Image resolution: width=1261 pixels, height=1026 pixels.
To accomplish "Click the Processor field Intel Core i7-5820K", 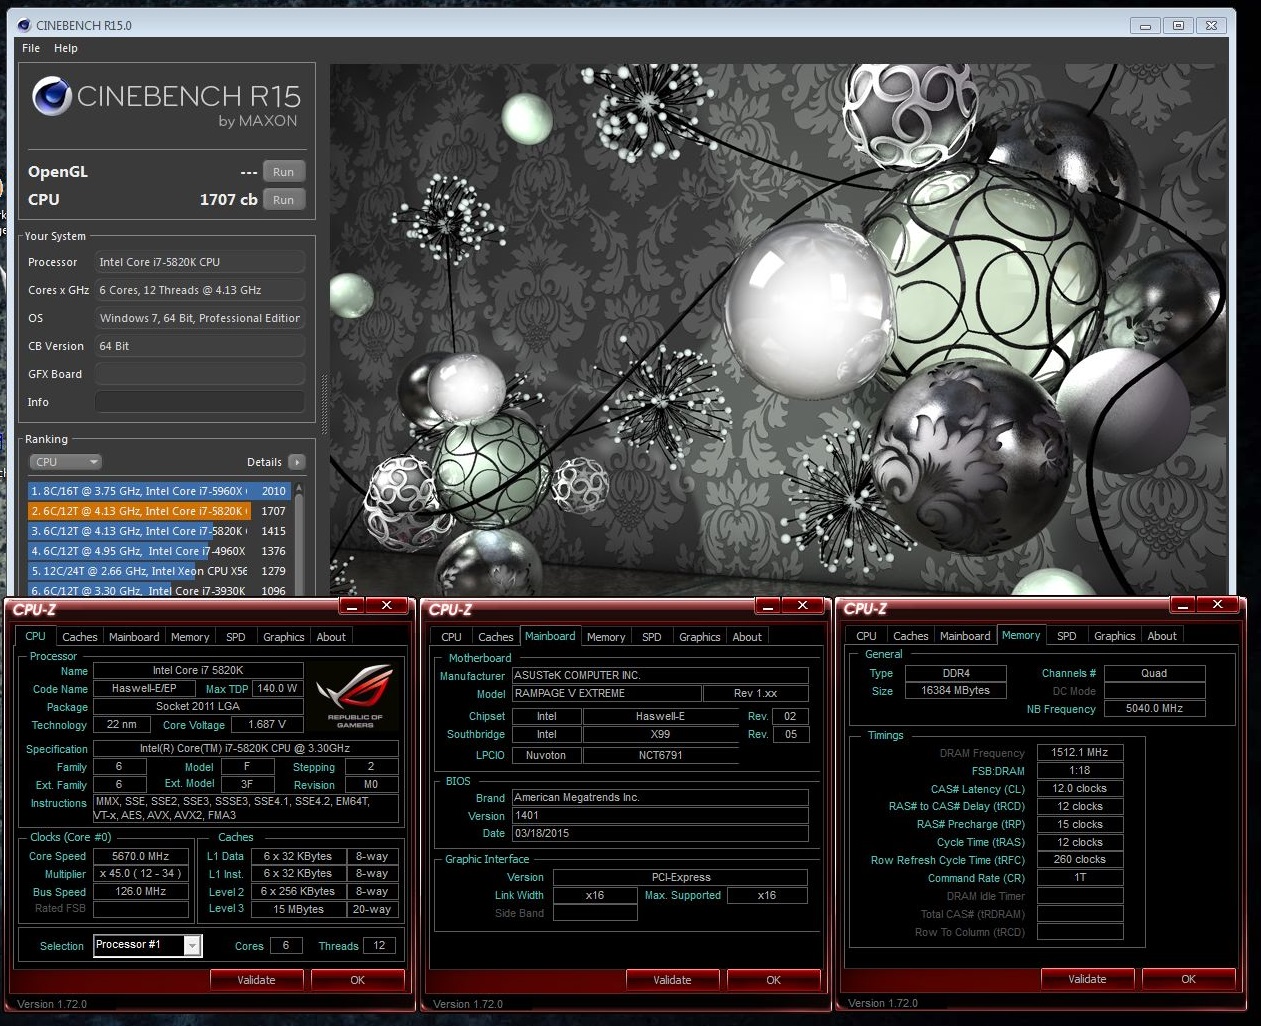I will 200,262.
